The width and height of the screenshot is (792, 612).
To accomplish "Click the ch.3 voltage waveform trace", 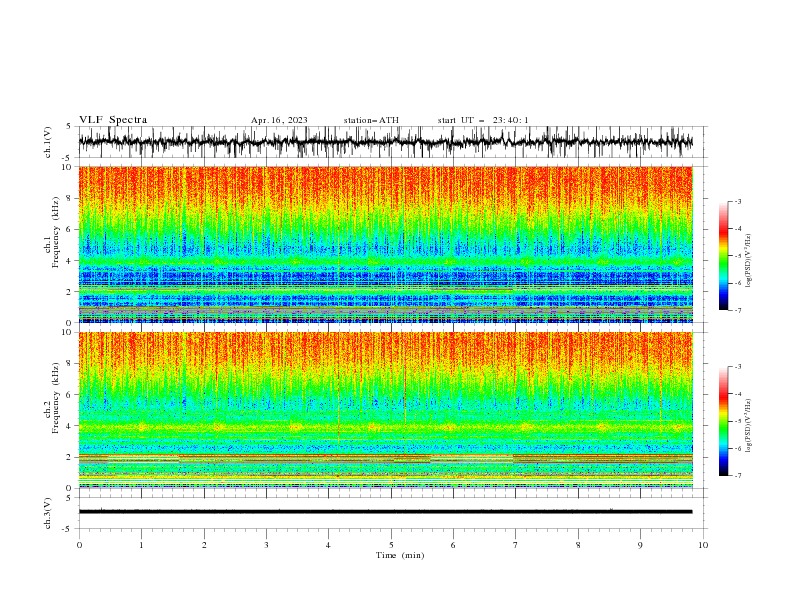I will tap(385, 512).
